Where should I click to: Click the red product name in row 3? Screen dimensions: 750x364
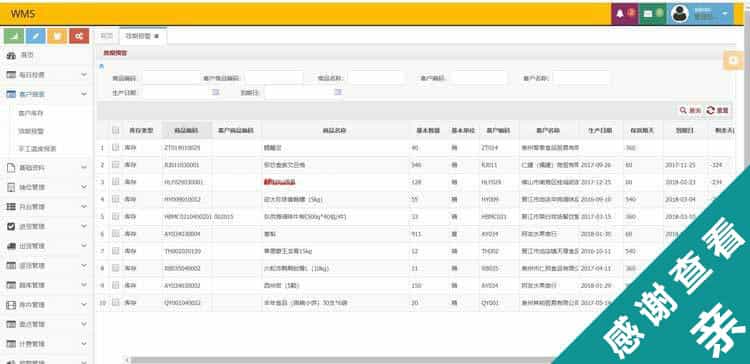[x=280, y=182]
